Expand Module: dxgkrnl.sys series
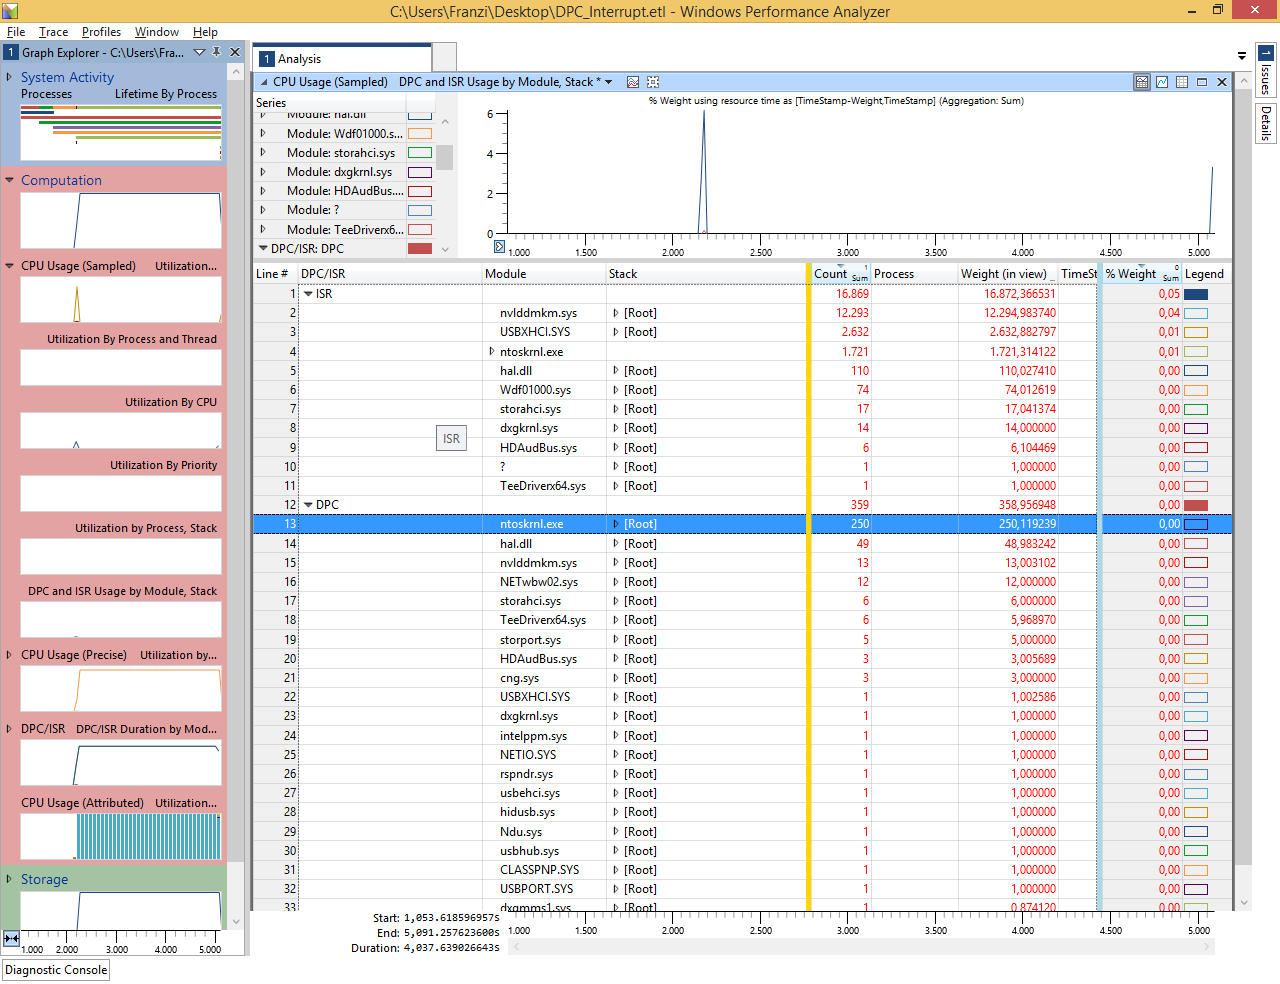This screenshot has height=984, width=1280. 264,172
